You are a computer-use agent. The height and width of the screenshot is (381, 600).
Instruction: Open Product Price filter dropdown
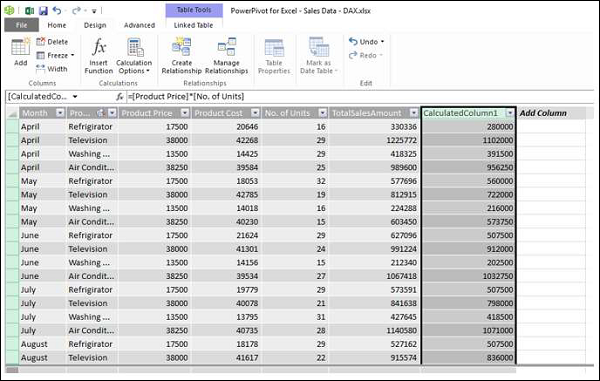[x=185, y=113]
